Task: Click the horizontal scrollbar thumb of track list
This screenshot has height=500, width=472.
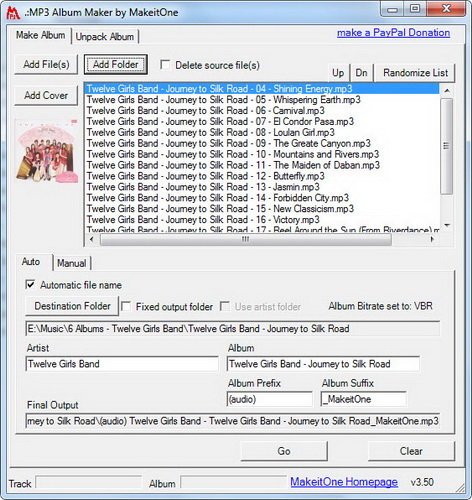Action: [x=246, y=239]
